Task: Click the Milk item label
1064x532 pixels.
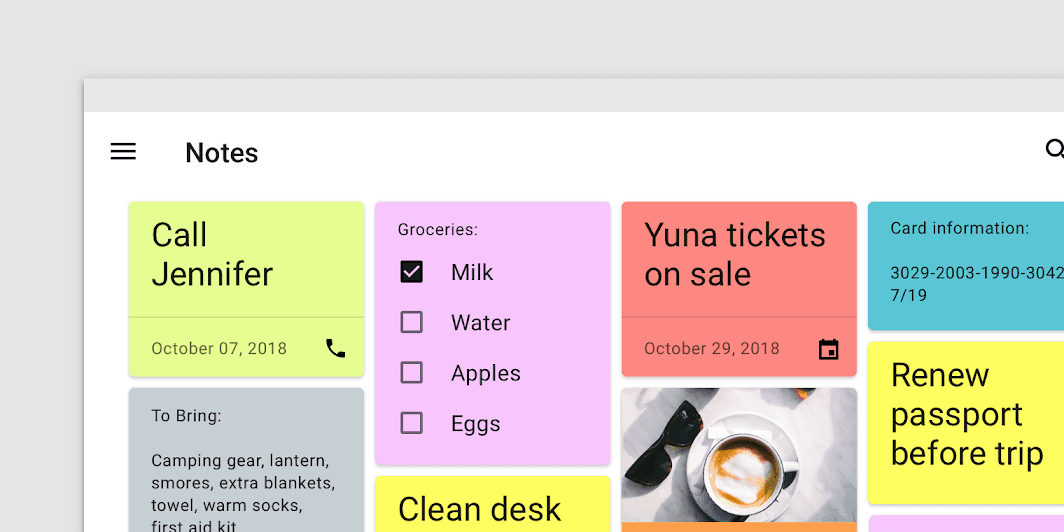Action: tap(472, 273)
